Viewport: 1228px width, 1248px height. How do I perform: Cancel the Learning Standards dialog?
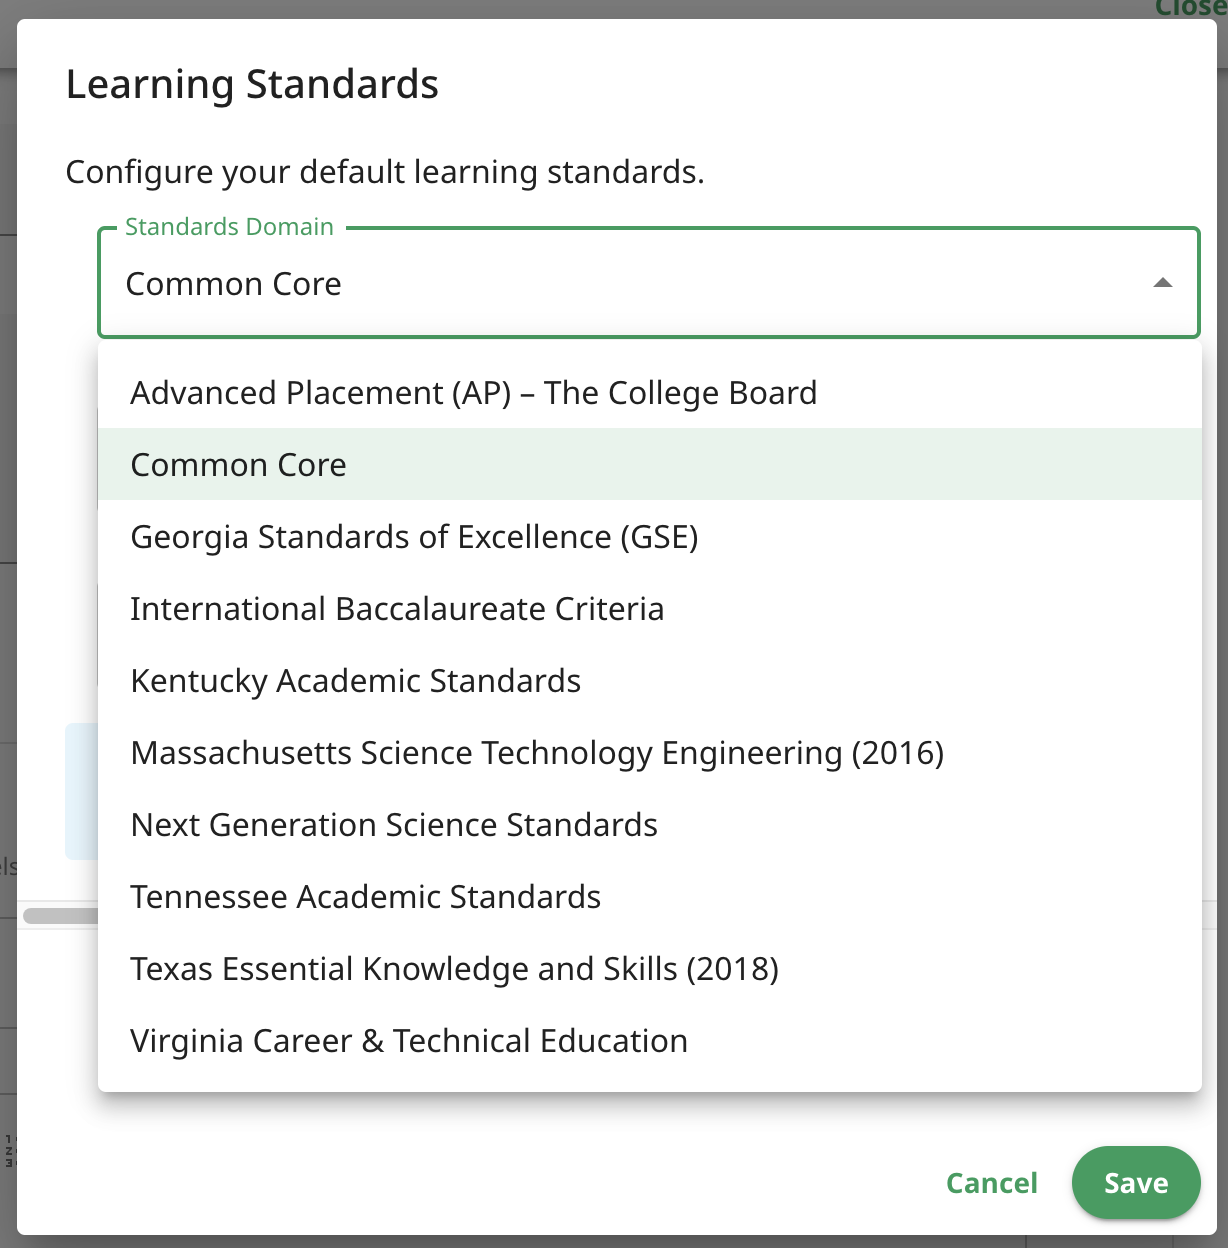click(992, 1183)
